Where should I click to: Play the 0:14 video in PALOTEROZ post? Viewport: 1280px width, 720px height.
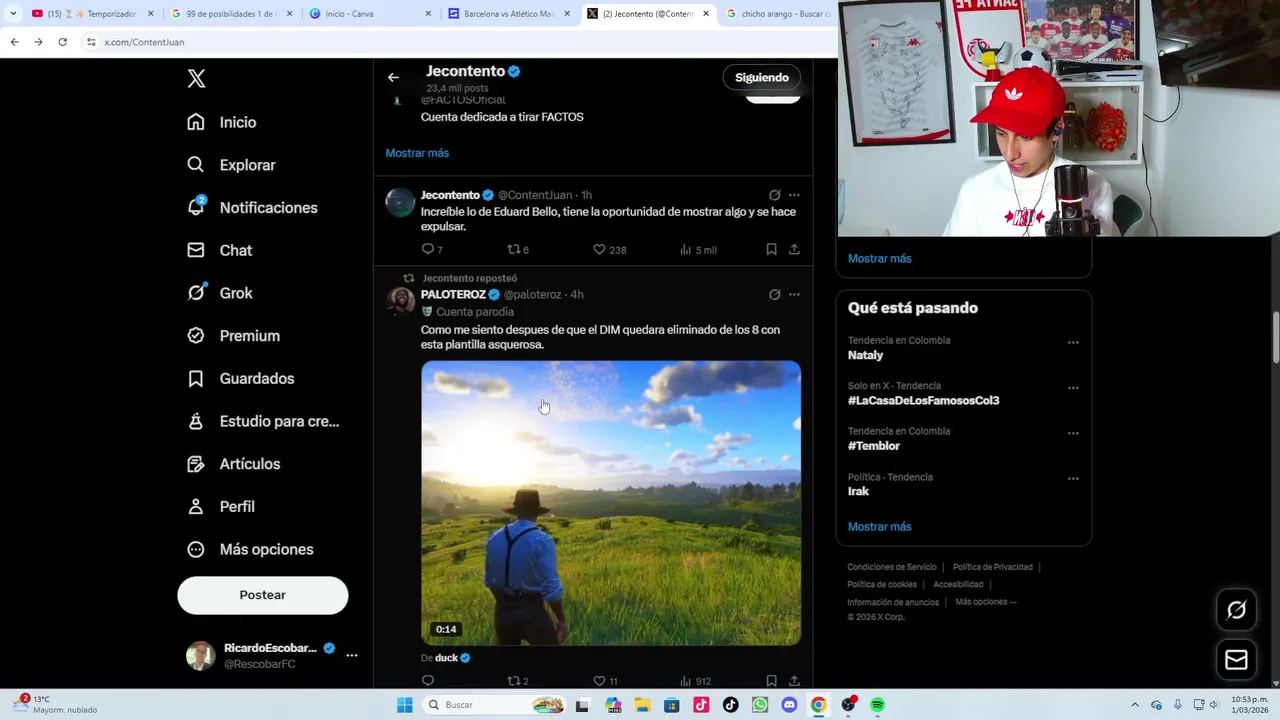click(x=611, y=503)
